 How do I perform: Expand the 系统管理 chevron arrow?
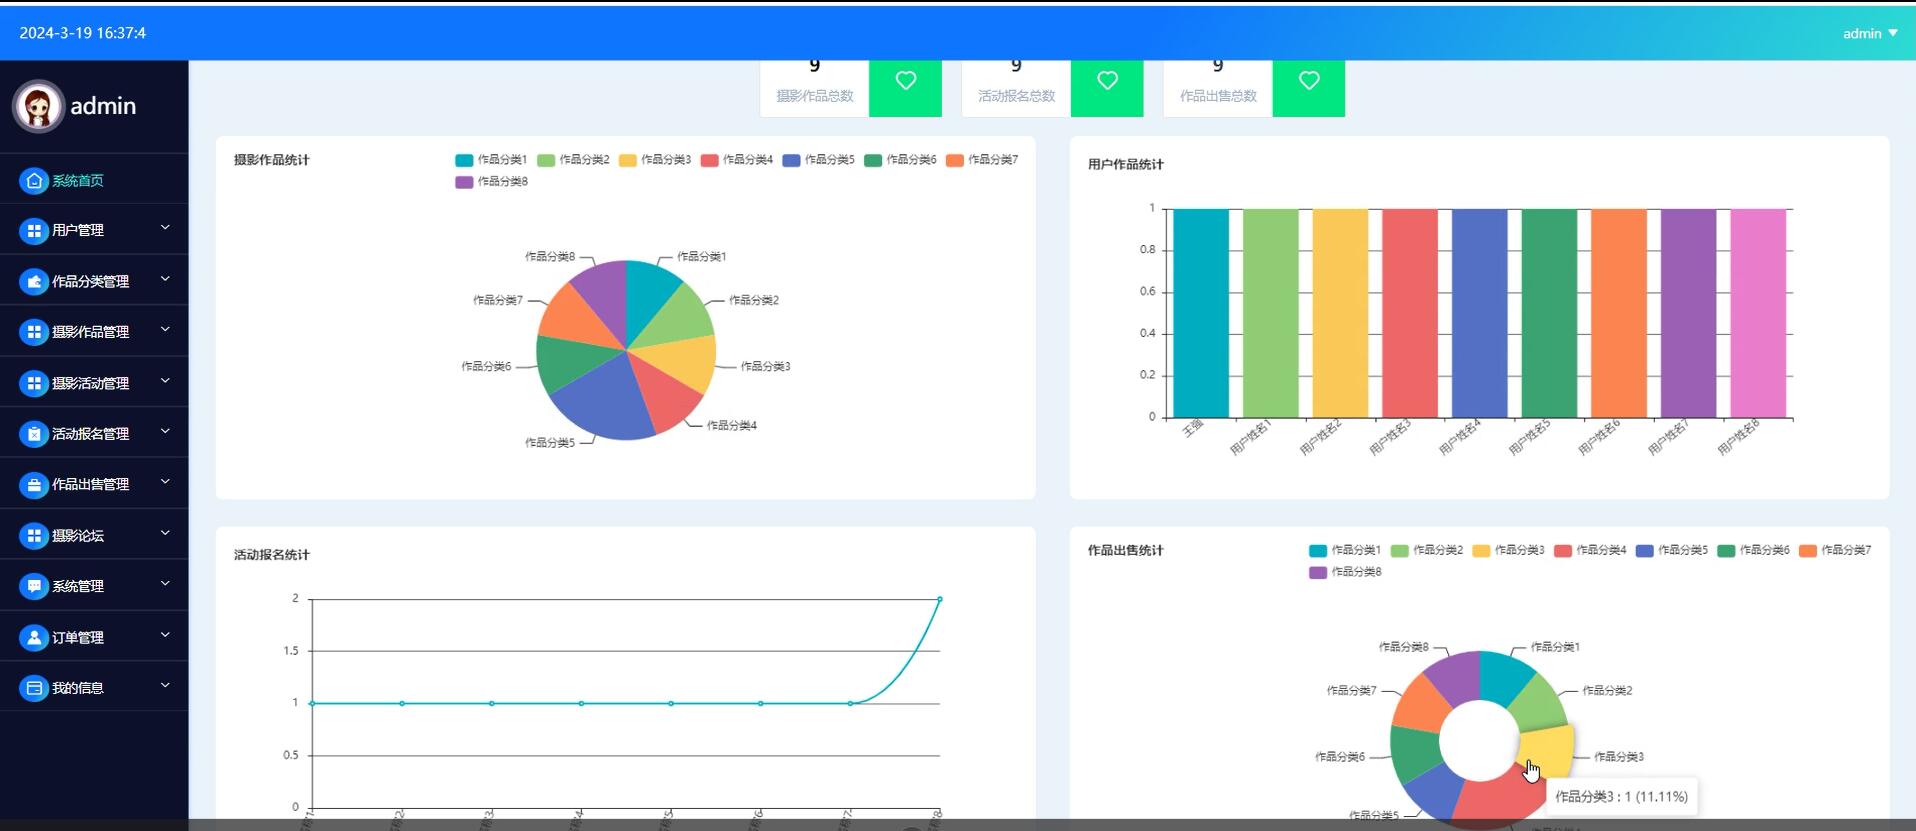click(x=165, y=584)
